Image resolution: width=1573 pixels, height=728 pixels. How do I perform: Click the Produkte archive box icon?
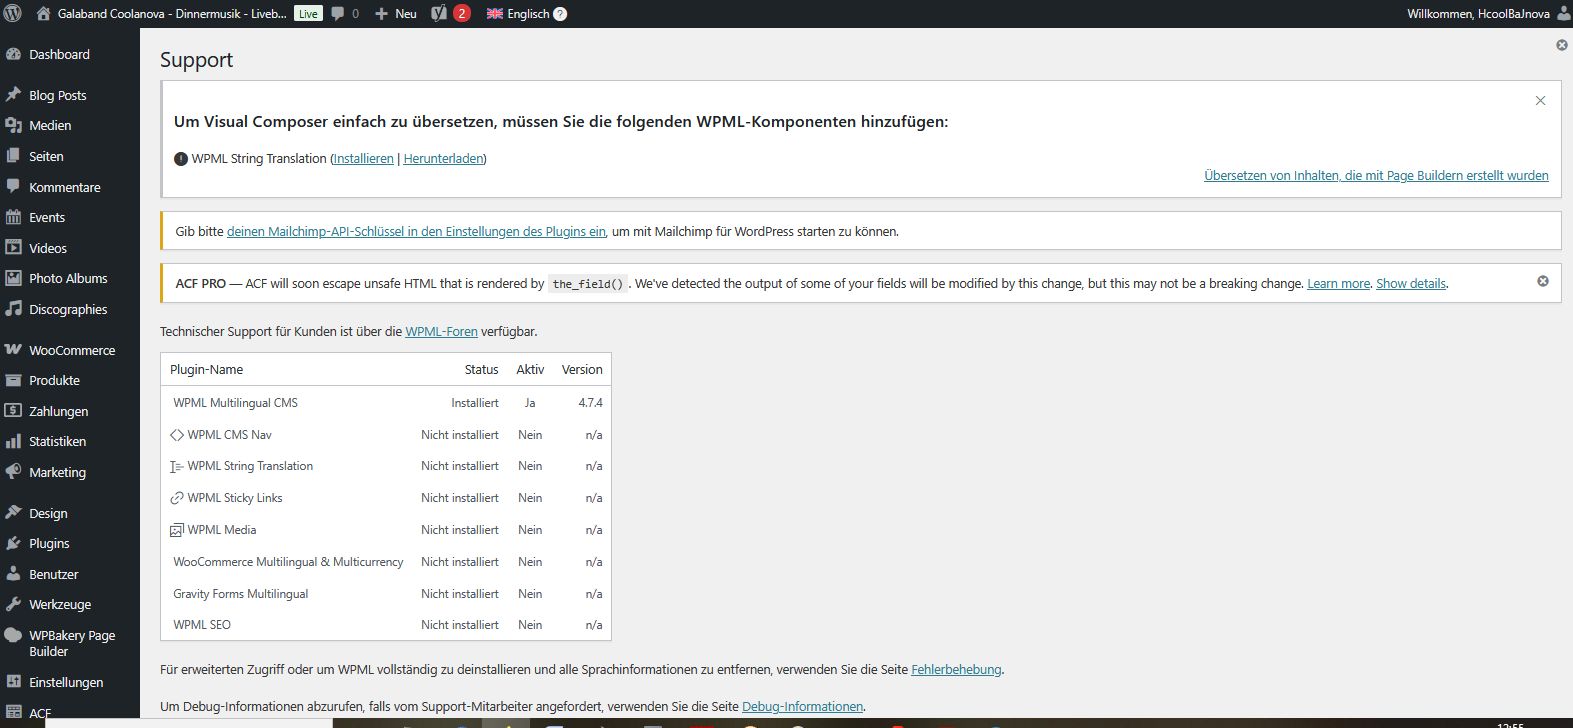(13, 380)
